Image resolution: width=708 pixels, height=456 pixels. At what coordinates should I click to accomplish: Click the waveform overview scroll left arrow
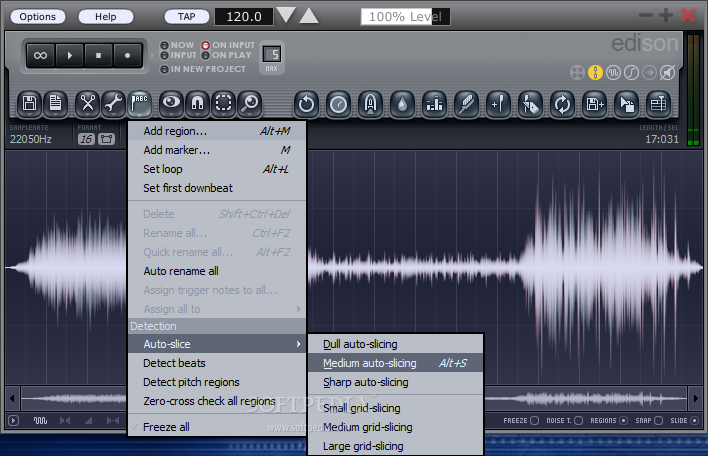pos(12,398)
